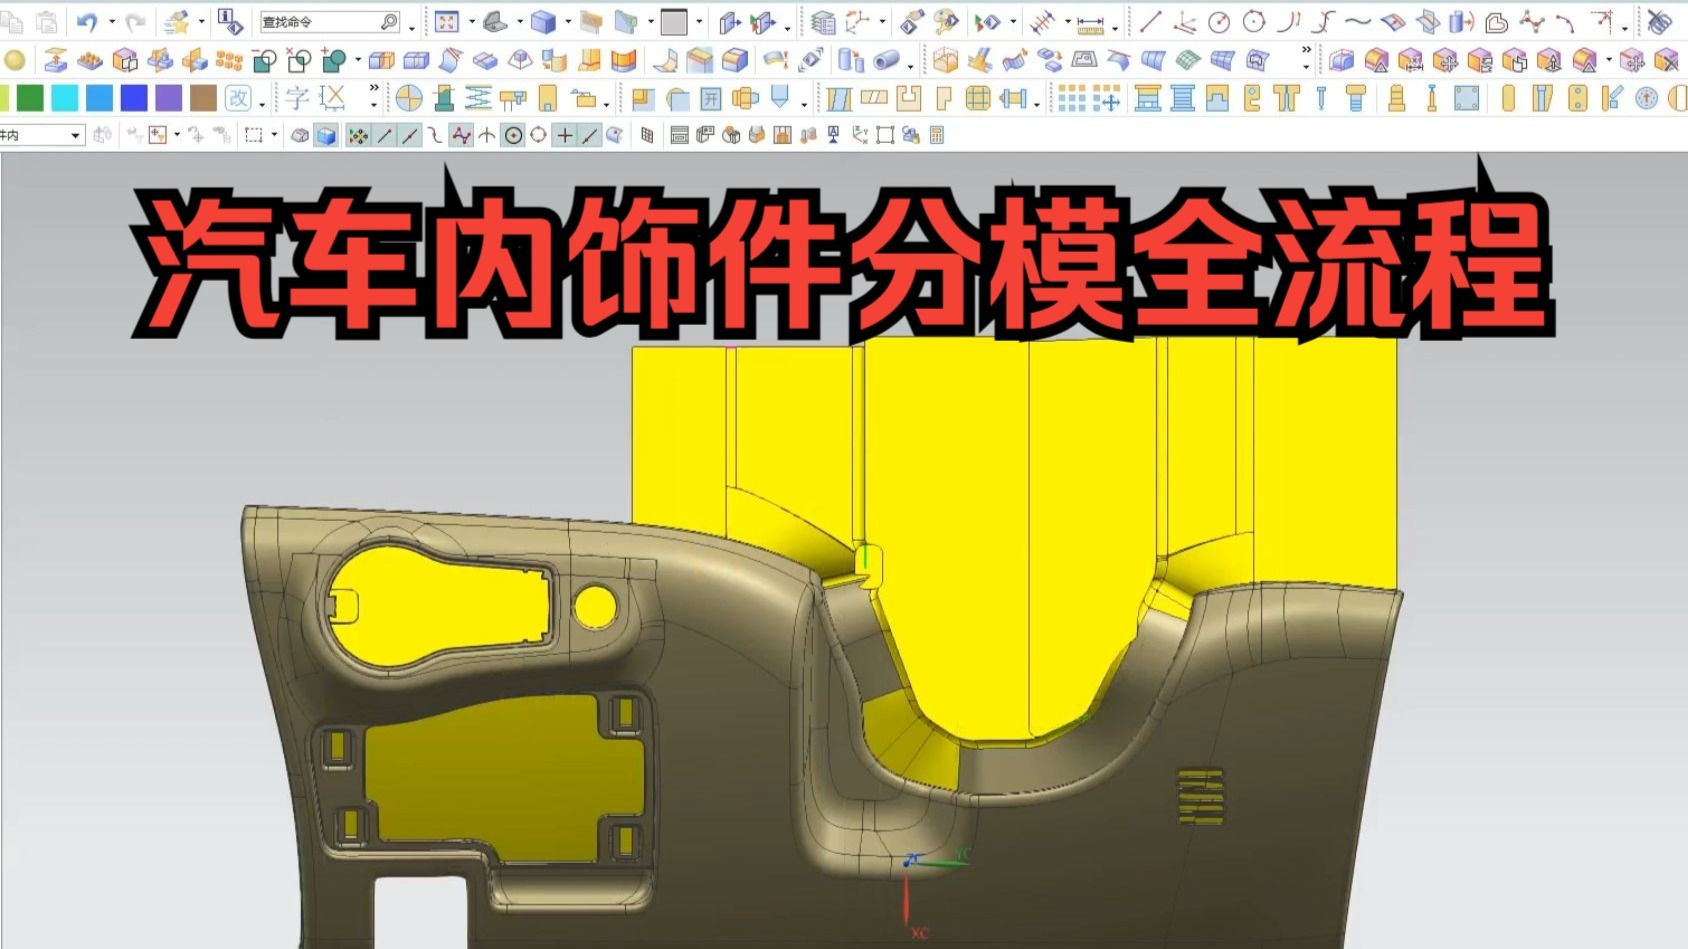Click the 开 icon in the mold toolbar
Viewport: 1688px width, 949px height.
click(710, 99)
